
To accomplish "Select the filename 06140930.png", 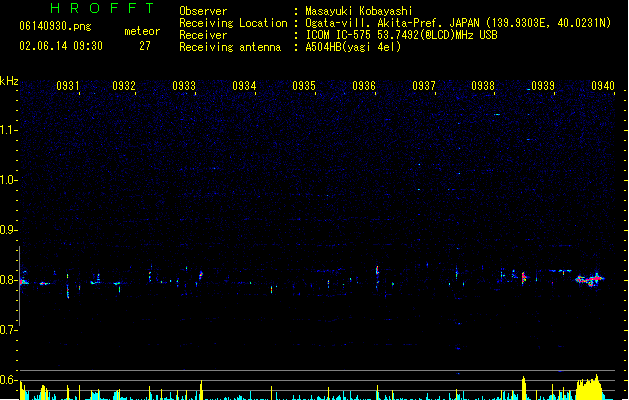I will (x=55, y=26).
